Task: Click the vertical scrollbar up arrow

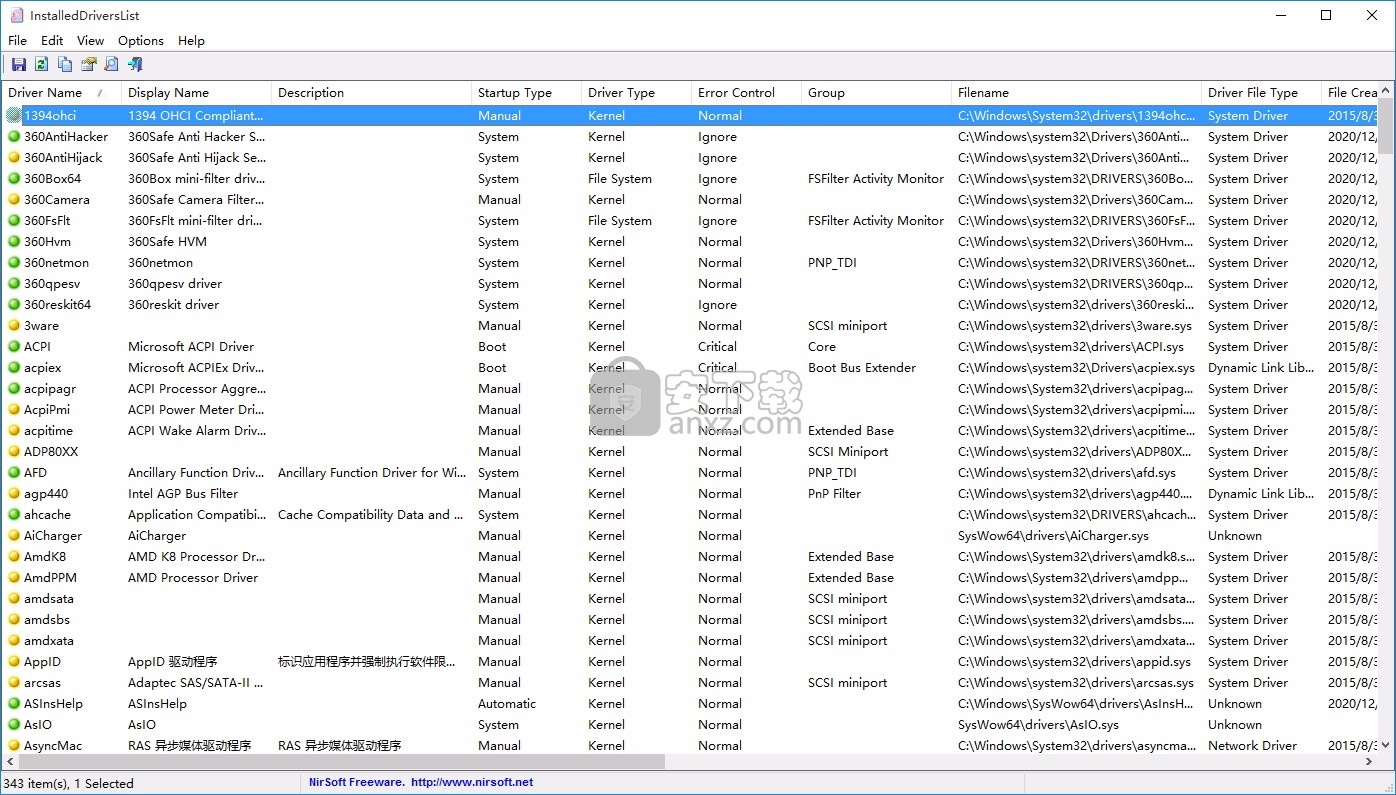Action: click(1387, 91)
